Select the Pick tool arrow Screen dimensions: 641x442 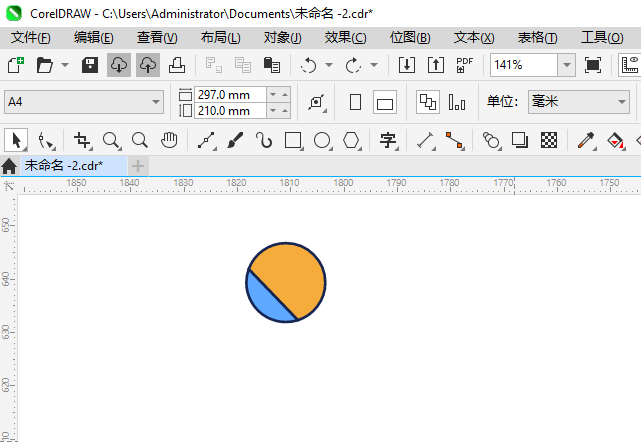click(x=16, y=141)
